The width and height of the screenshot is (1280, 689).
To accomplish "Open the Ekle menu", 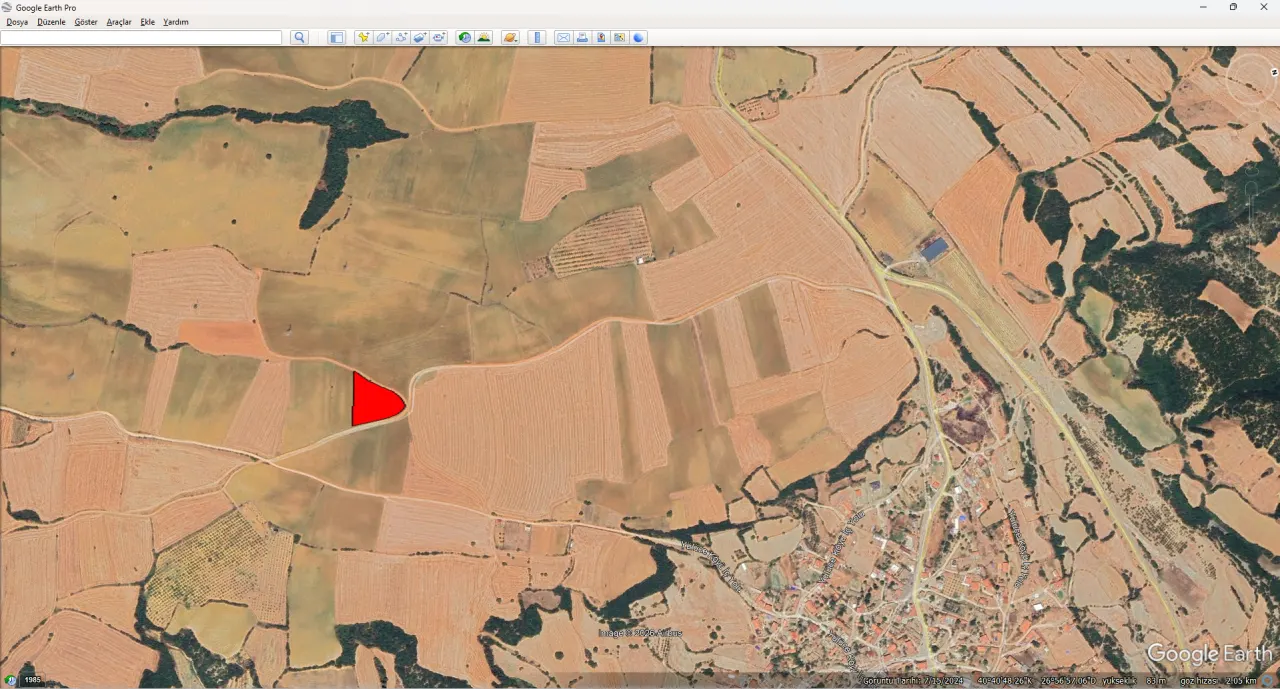I will tap(148, 22).
